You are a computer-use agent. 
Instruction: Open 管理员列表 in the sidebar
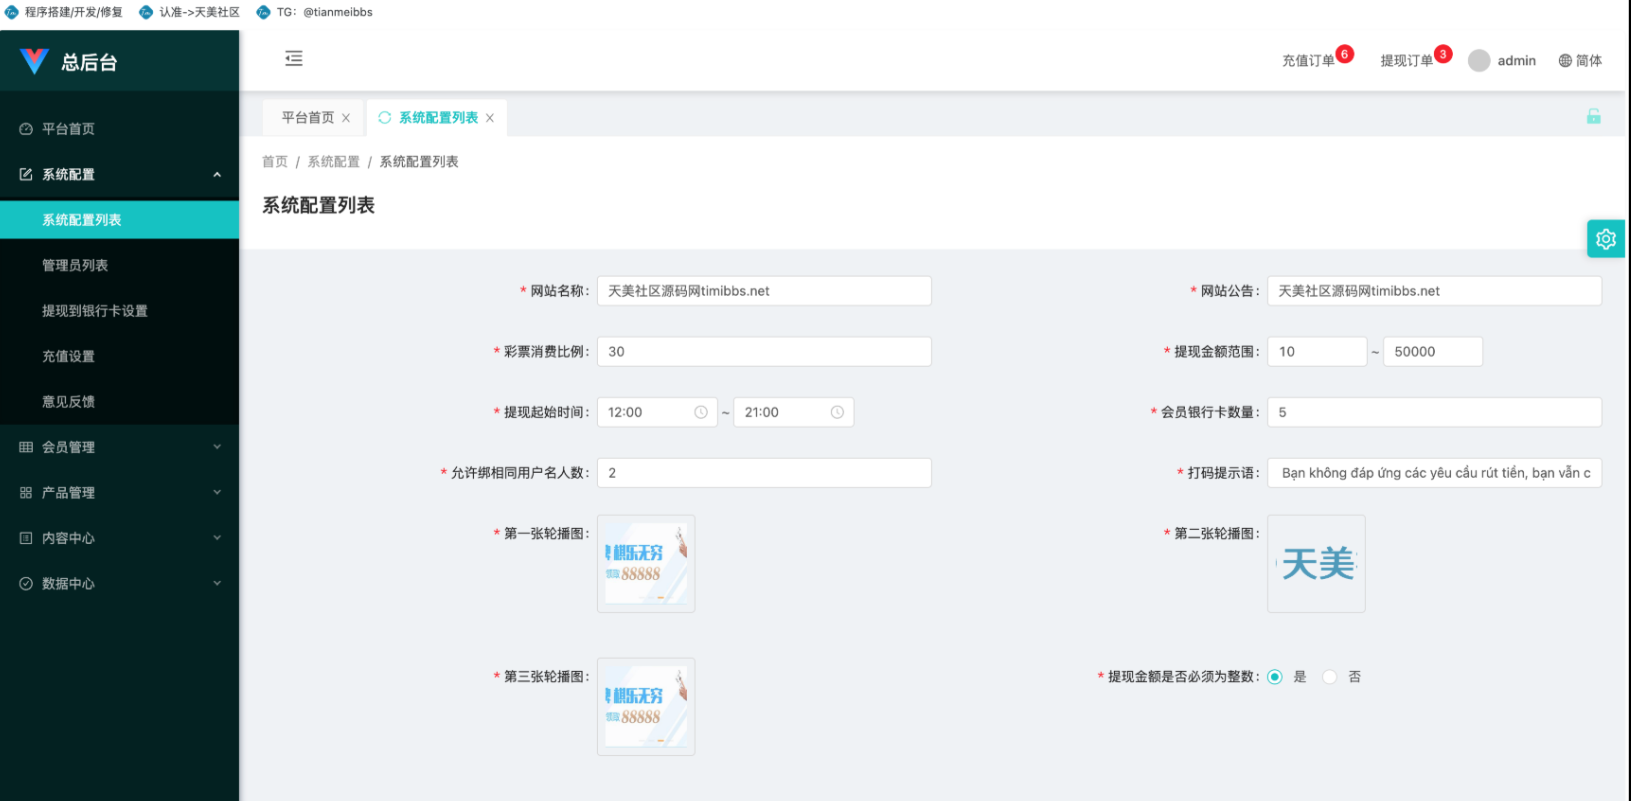[120, 265]
